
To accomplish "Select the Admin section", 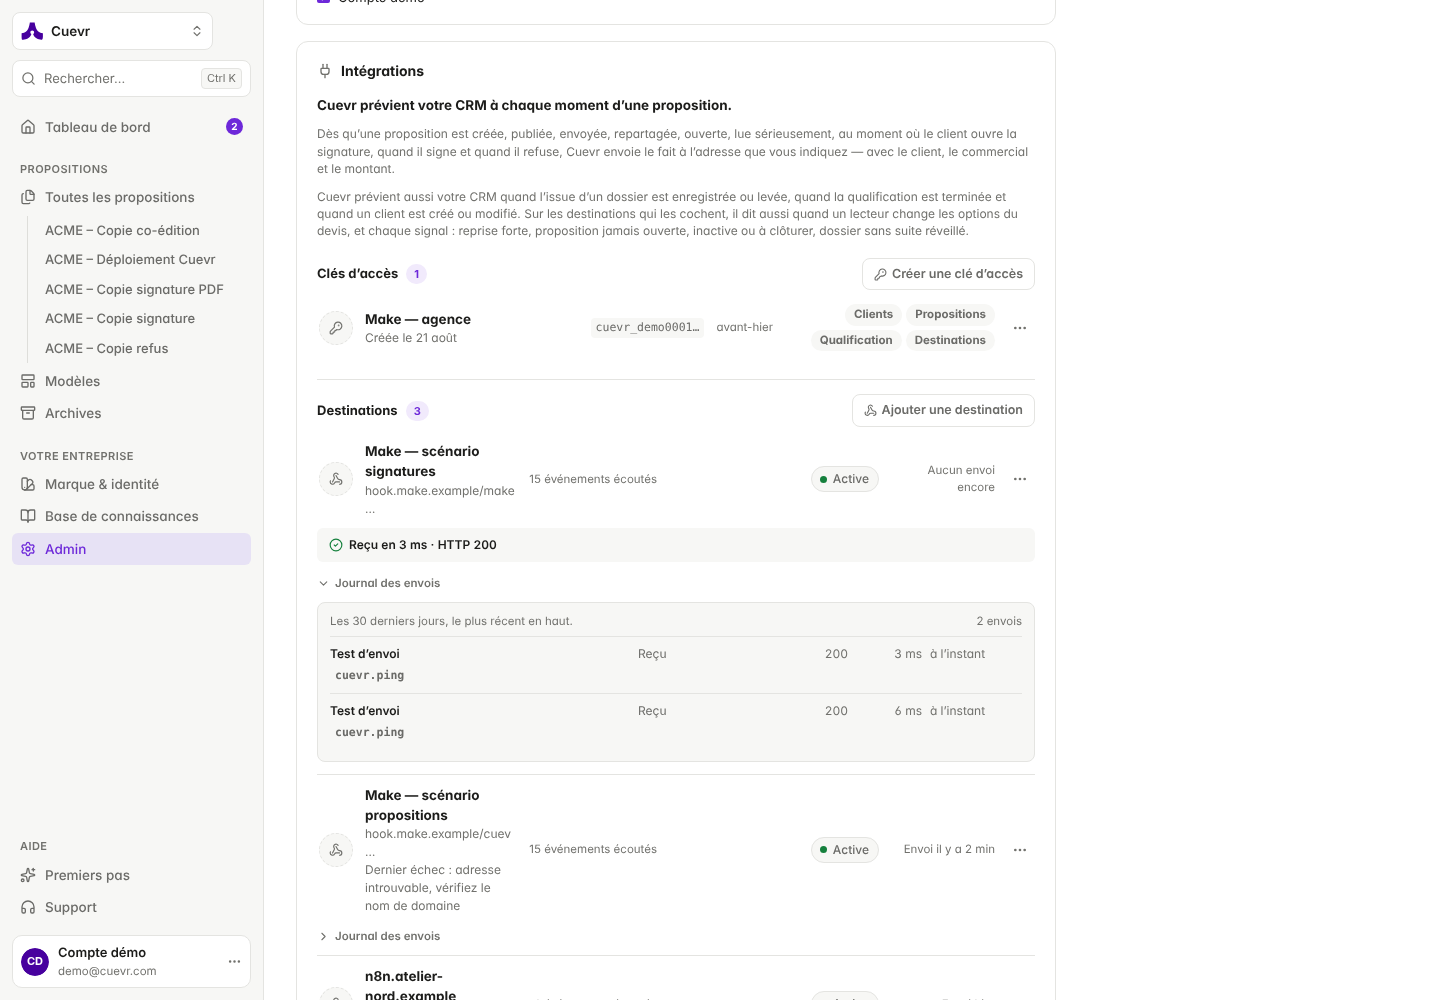I will click(131, 549).
